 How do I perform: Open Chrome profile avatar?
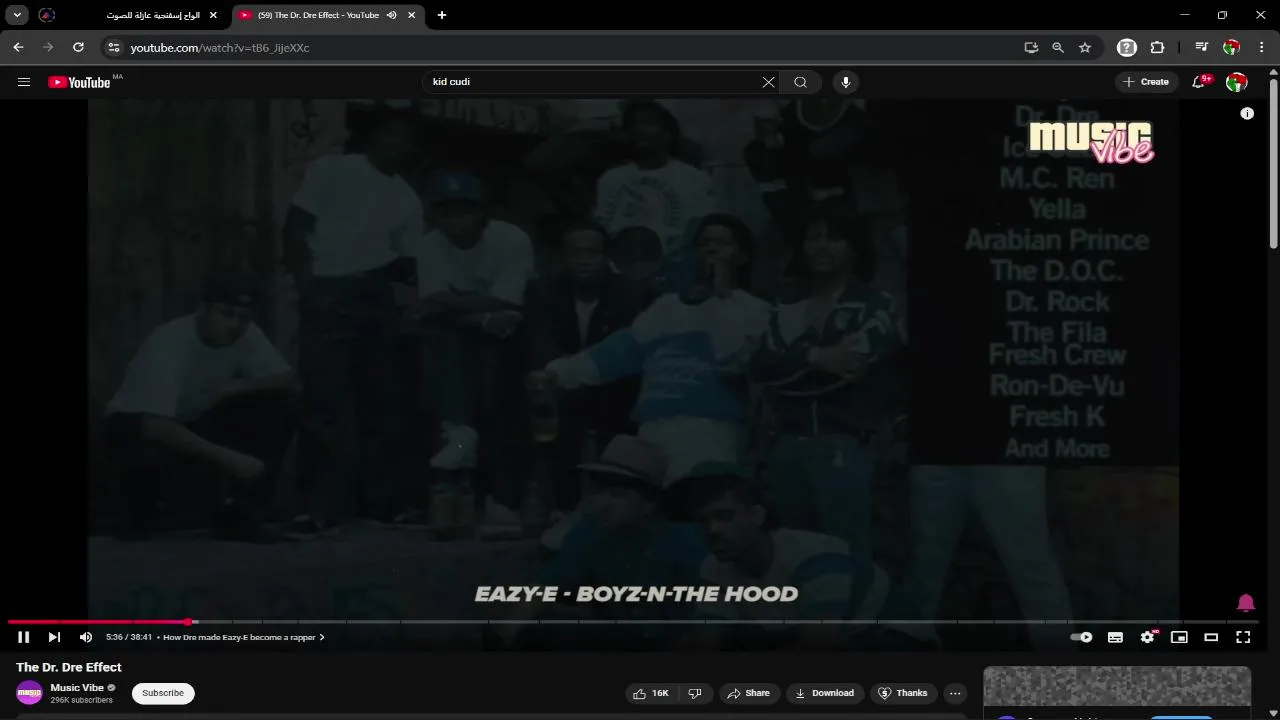[1232, 47]
